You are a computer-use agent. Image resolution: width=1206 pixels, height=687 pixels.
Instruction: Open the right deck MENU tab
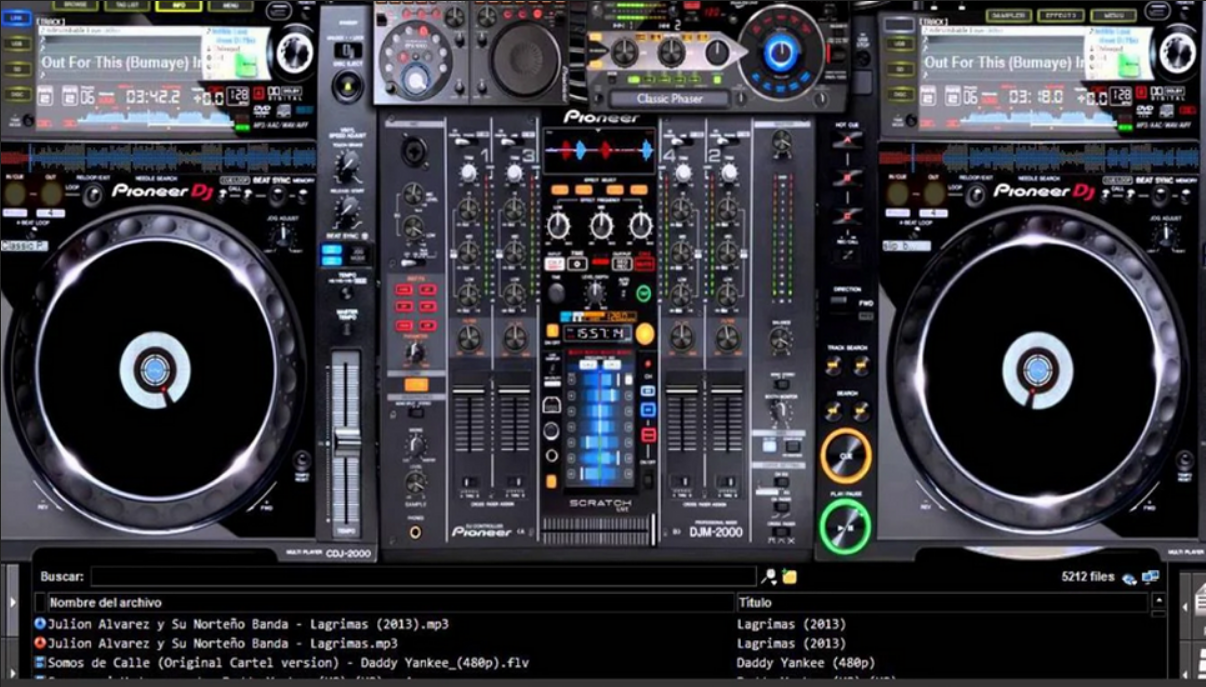pos(1112,16)
